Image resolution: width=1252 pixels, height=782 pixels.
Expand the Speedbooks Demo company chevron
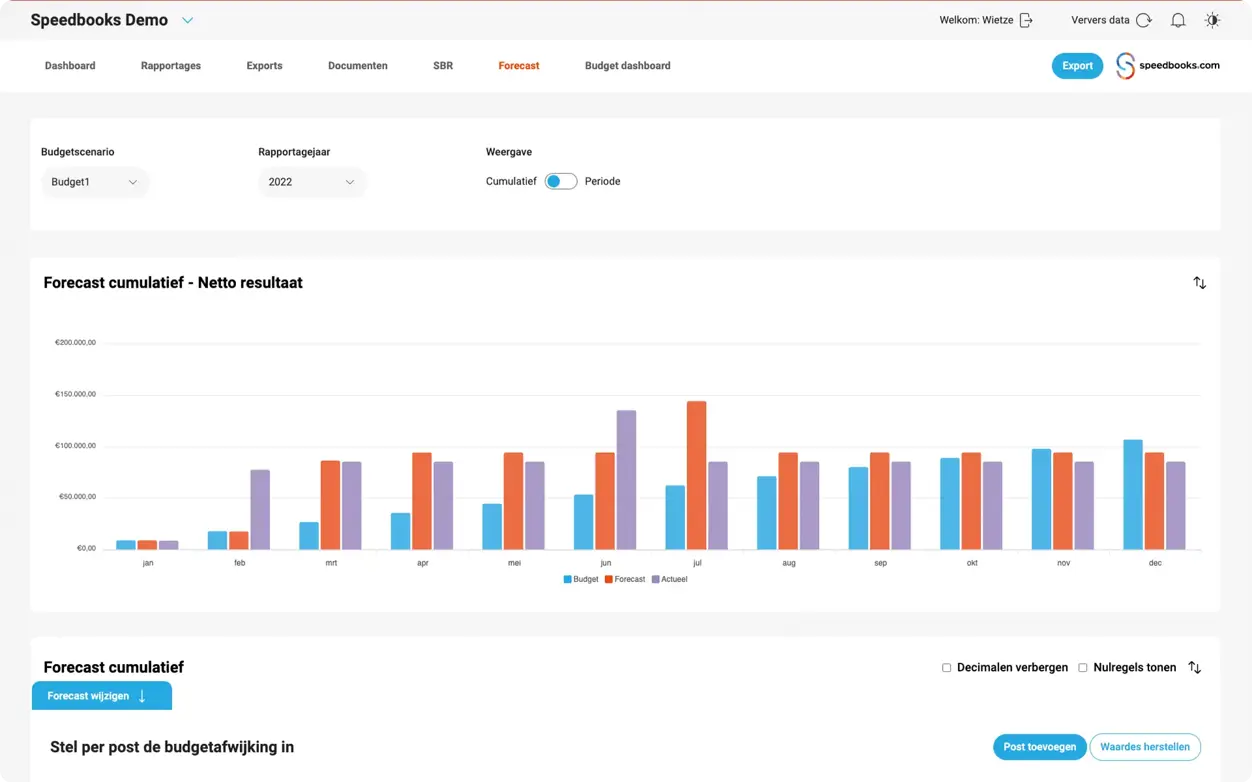187,20
